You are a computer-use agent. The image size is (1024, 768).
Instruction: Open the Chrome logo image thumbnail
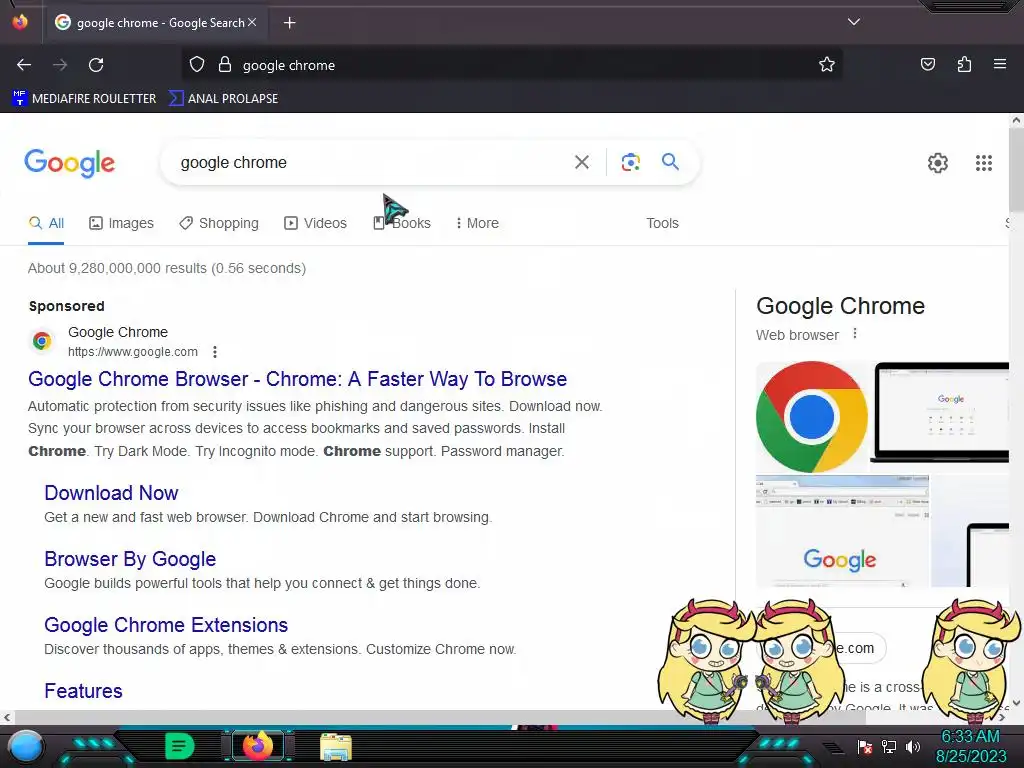pos(812,417)
